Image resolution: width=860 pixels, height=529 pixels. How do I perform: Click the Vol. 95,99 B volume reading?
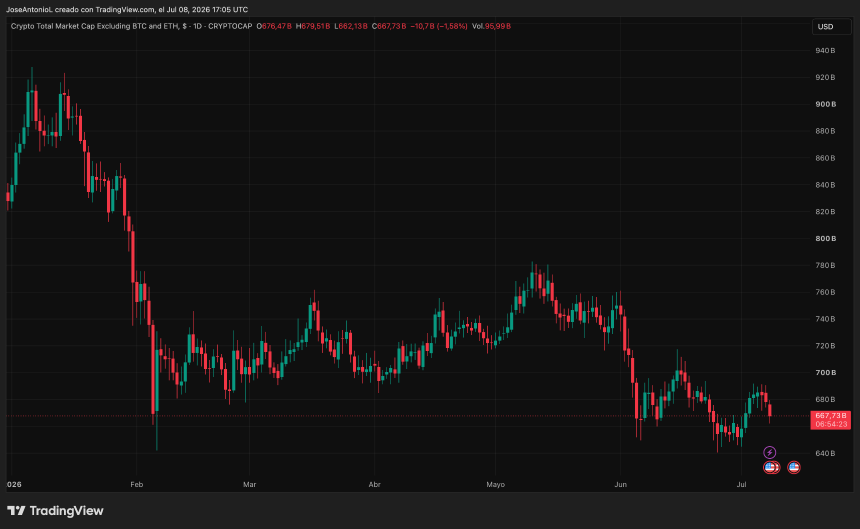(x=491, y=26)
